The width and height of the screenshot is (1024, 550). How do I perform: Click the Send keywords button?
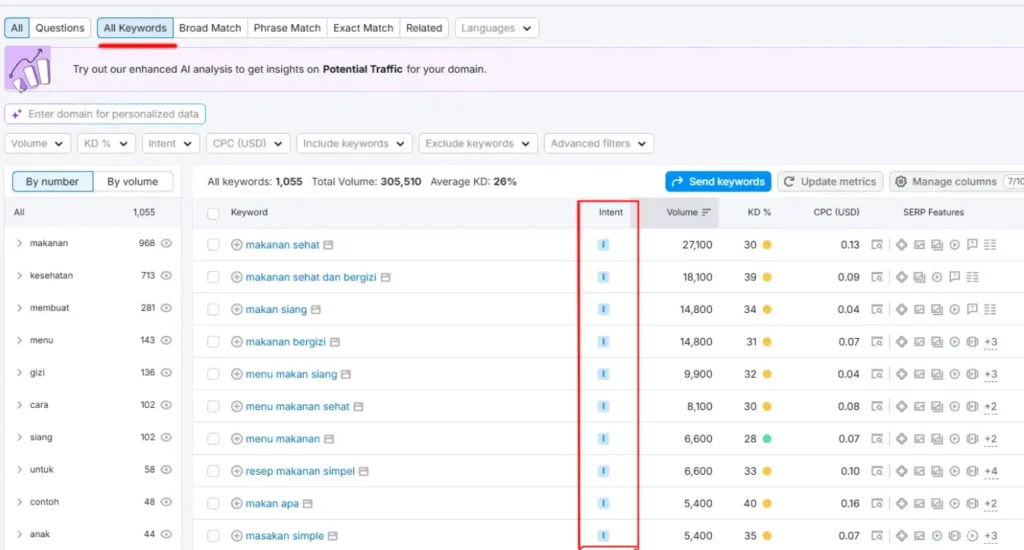[718, 182]
